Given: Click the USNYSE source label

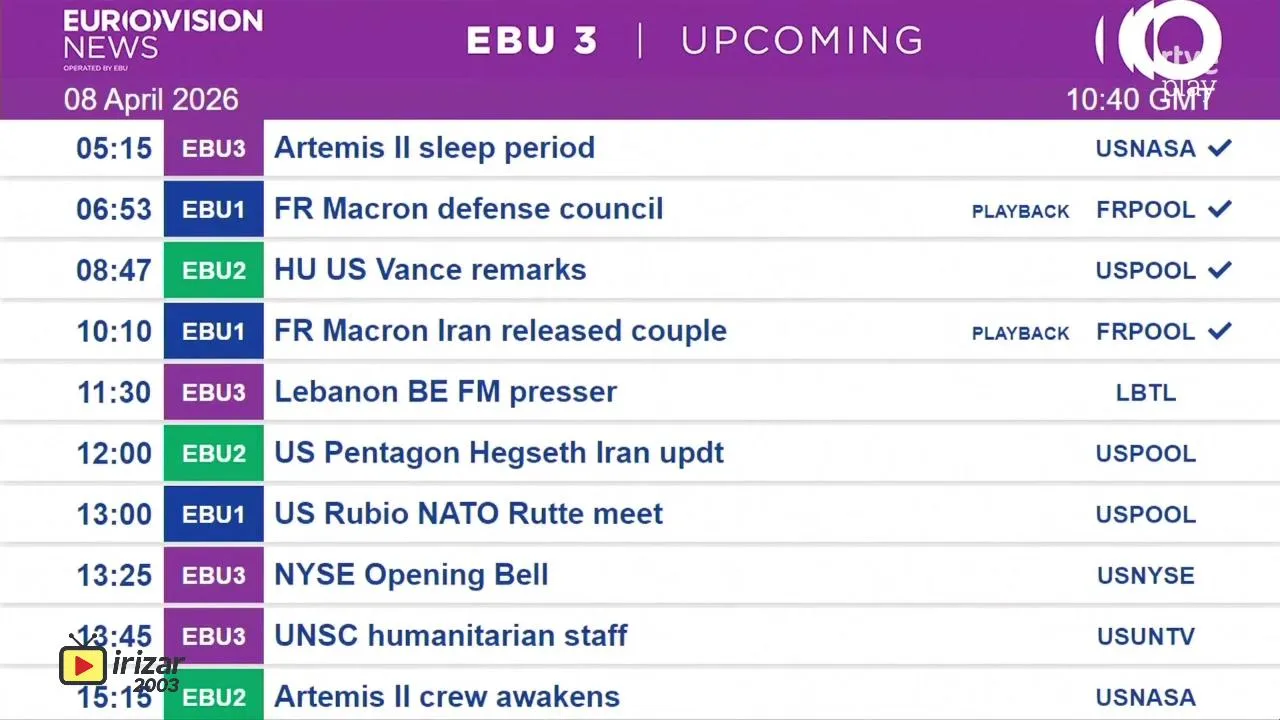Looking at the screenshot, I should 1145,576.
